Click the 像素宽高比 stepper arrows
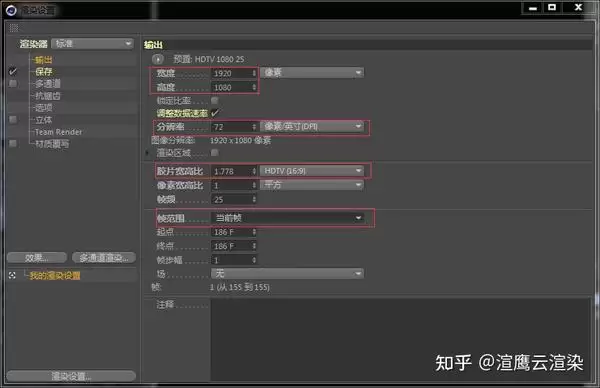Image resolution: width=600 pixels, height=388 pixels. (x=254, y=185)
